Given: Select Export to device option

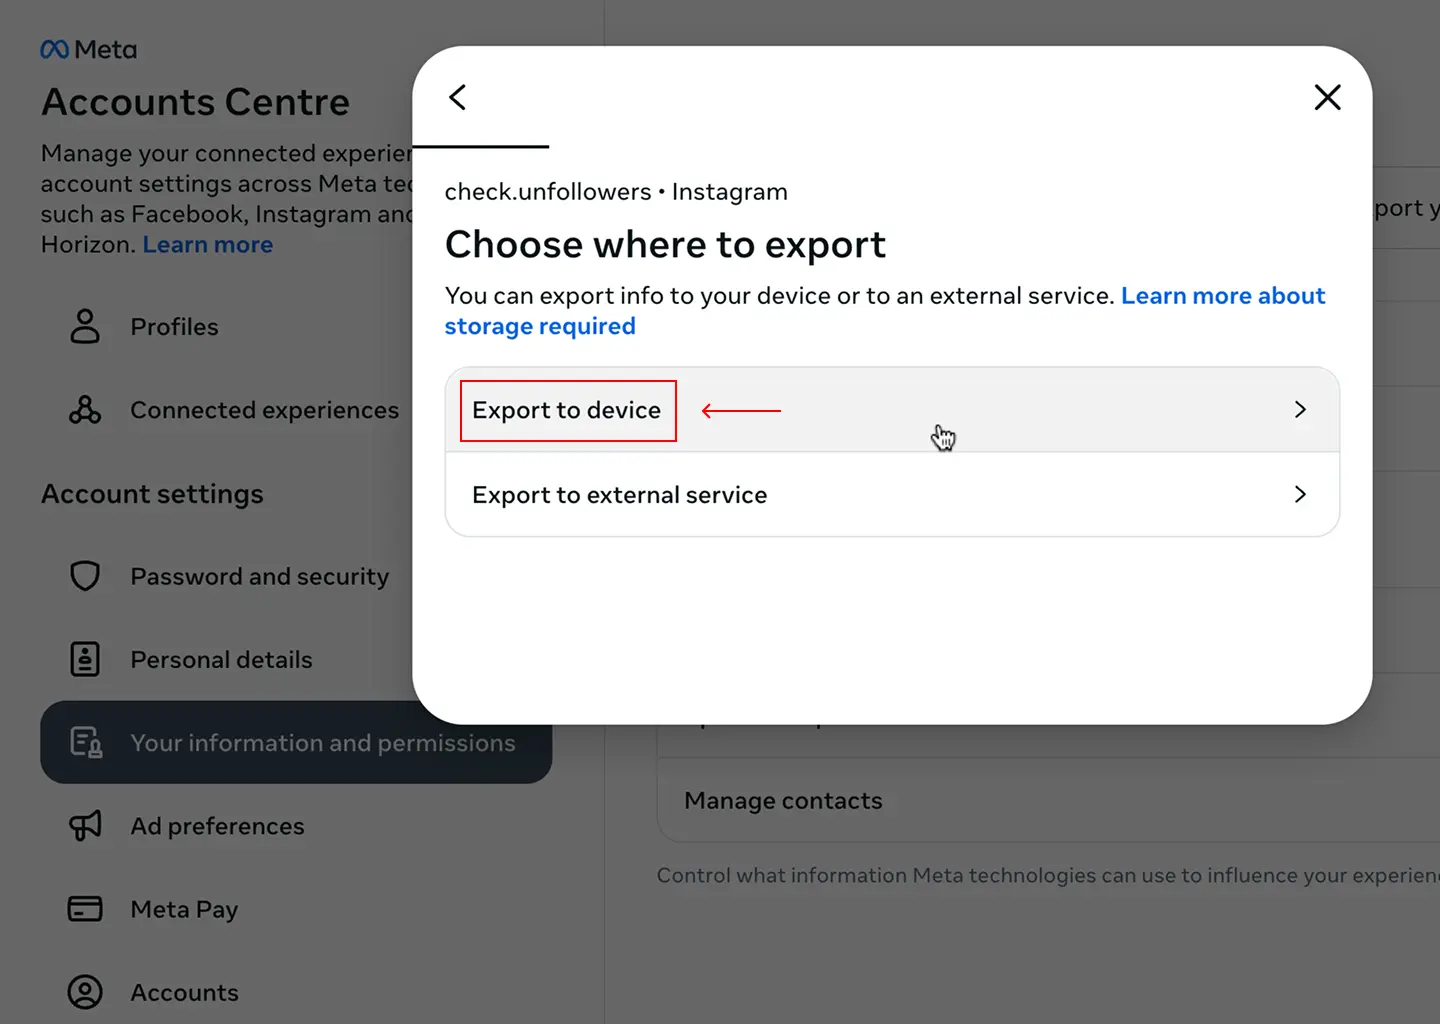Looking at the screenshot, I should point(567,410).
